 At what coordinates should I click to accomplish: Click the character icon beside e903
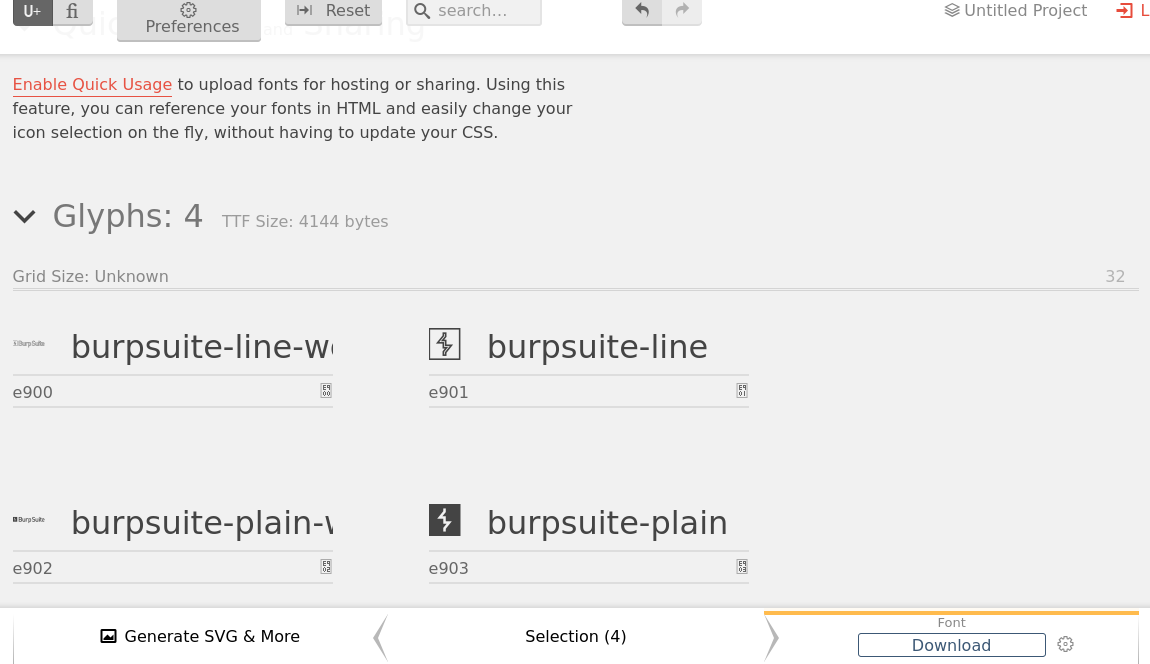(742, 566)
